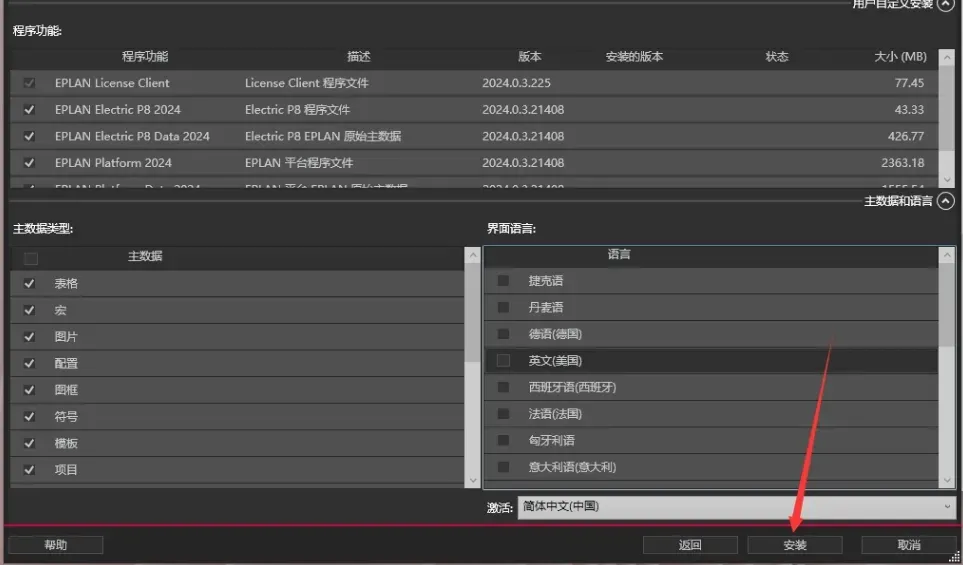This screenshot has width=963, height=565.
Task: Select 'Electric P8 程序文件' description cell
Action: click(x=297, y=110)
